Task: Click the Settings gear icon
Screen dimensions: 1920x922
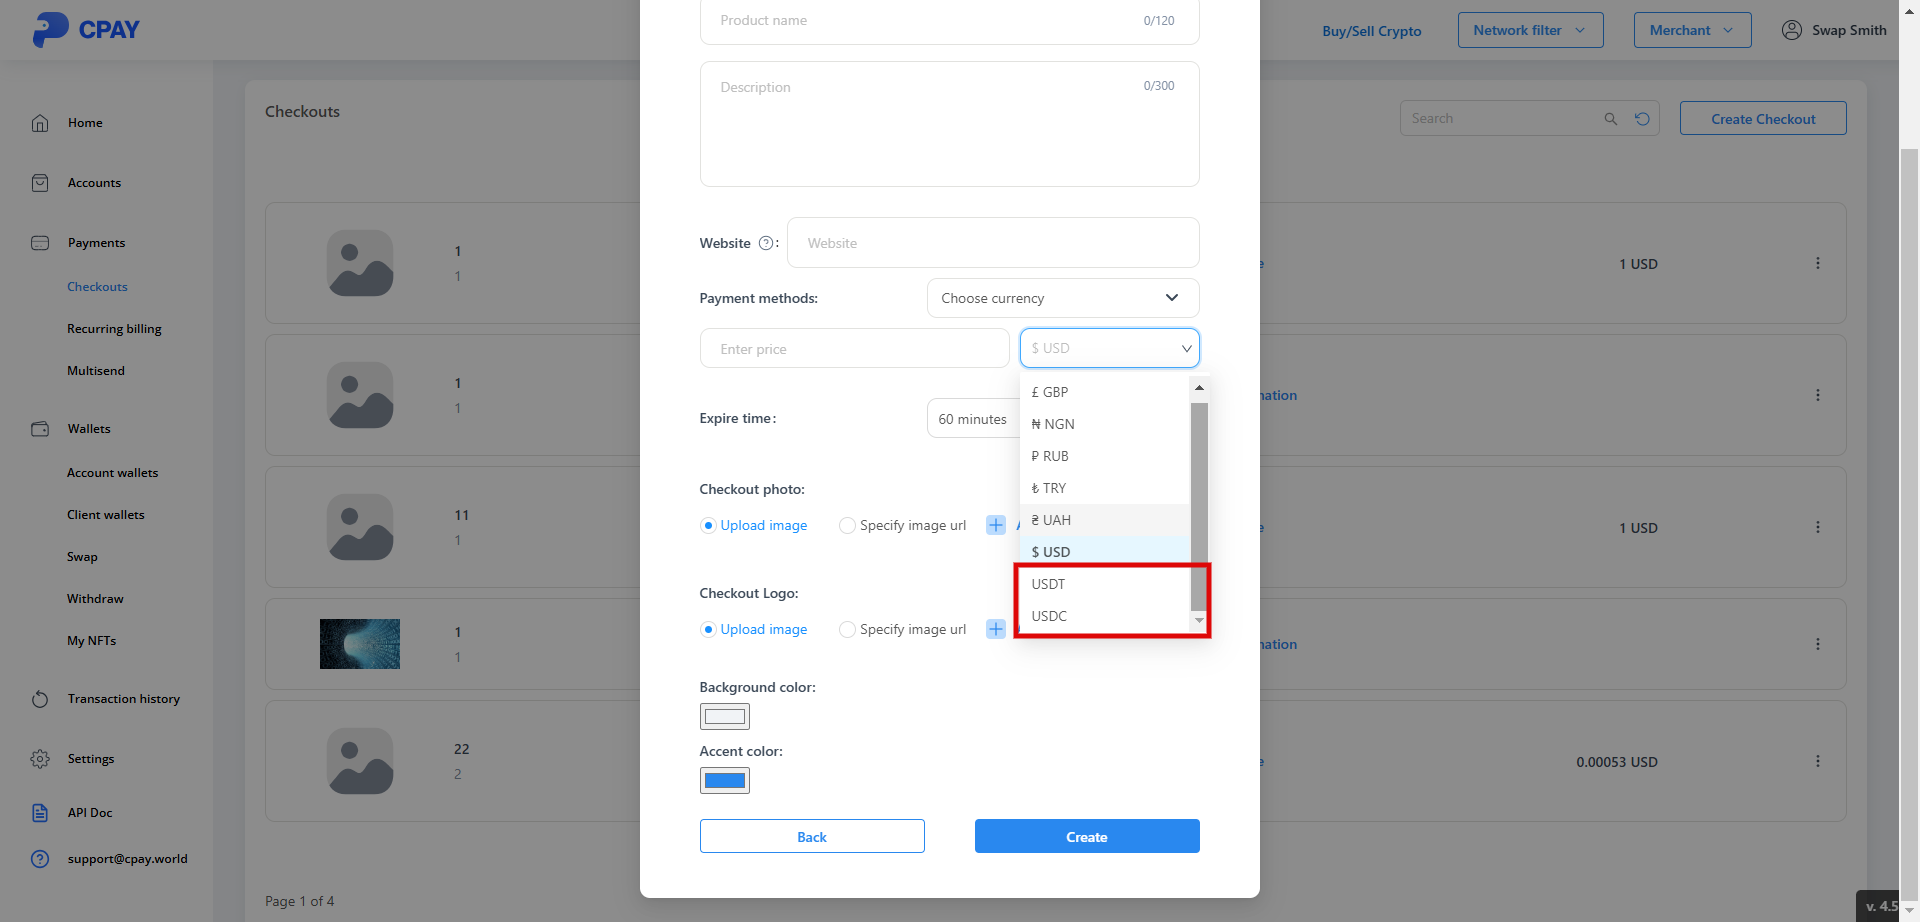Action: 40,759
